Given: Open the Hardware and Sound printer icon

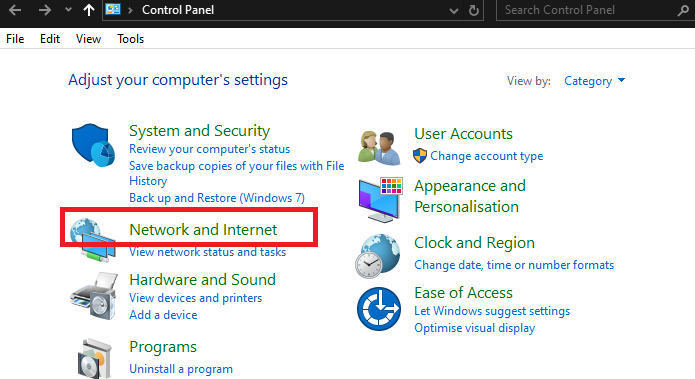Looking at the screenshot, I should click(x=94, y=296).
